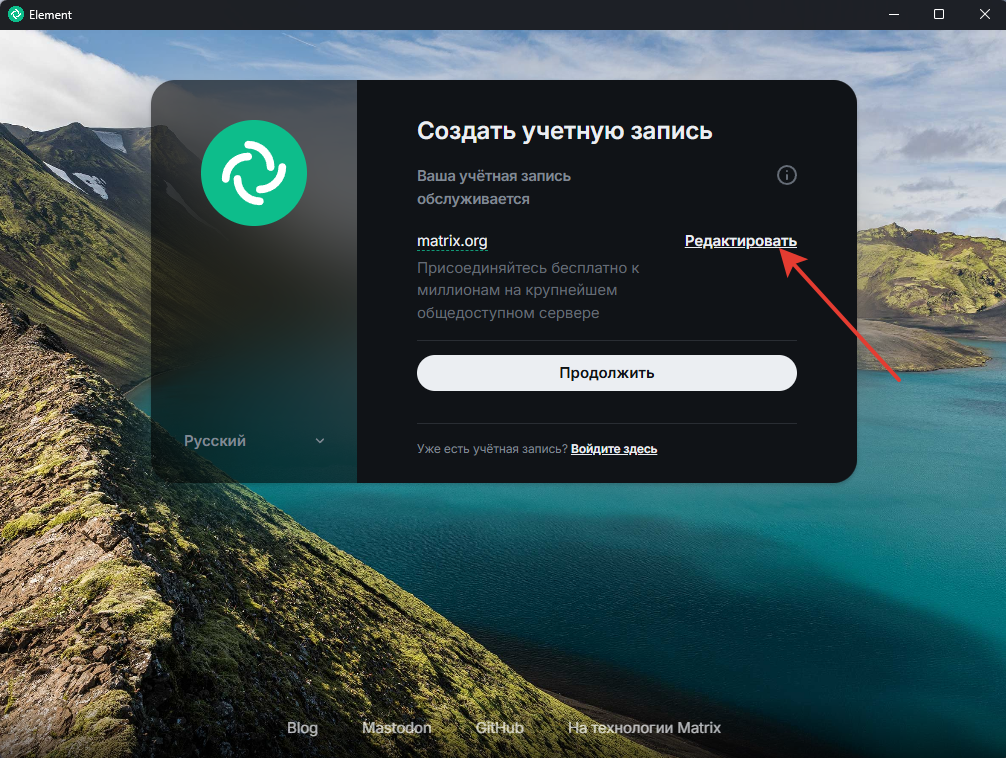Click the homeserver info icon
Image resolution: width=1006 pixels, height=758 pixels.
tap(787, 175)
